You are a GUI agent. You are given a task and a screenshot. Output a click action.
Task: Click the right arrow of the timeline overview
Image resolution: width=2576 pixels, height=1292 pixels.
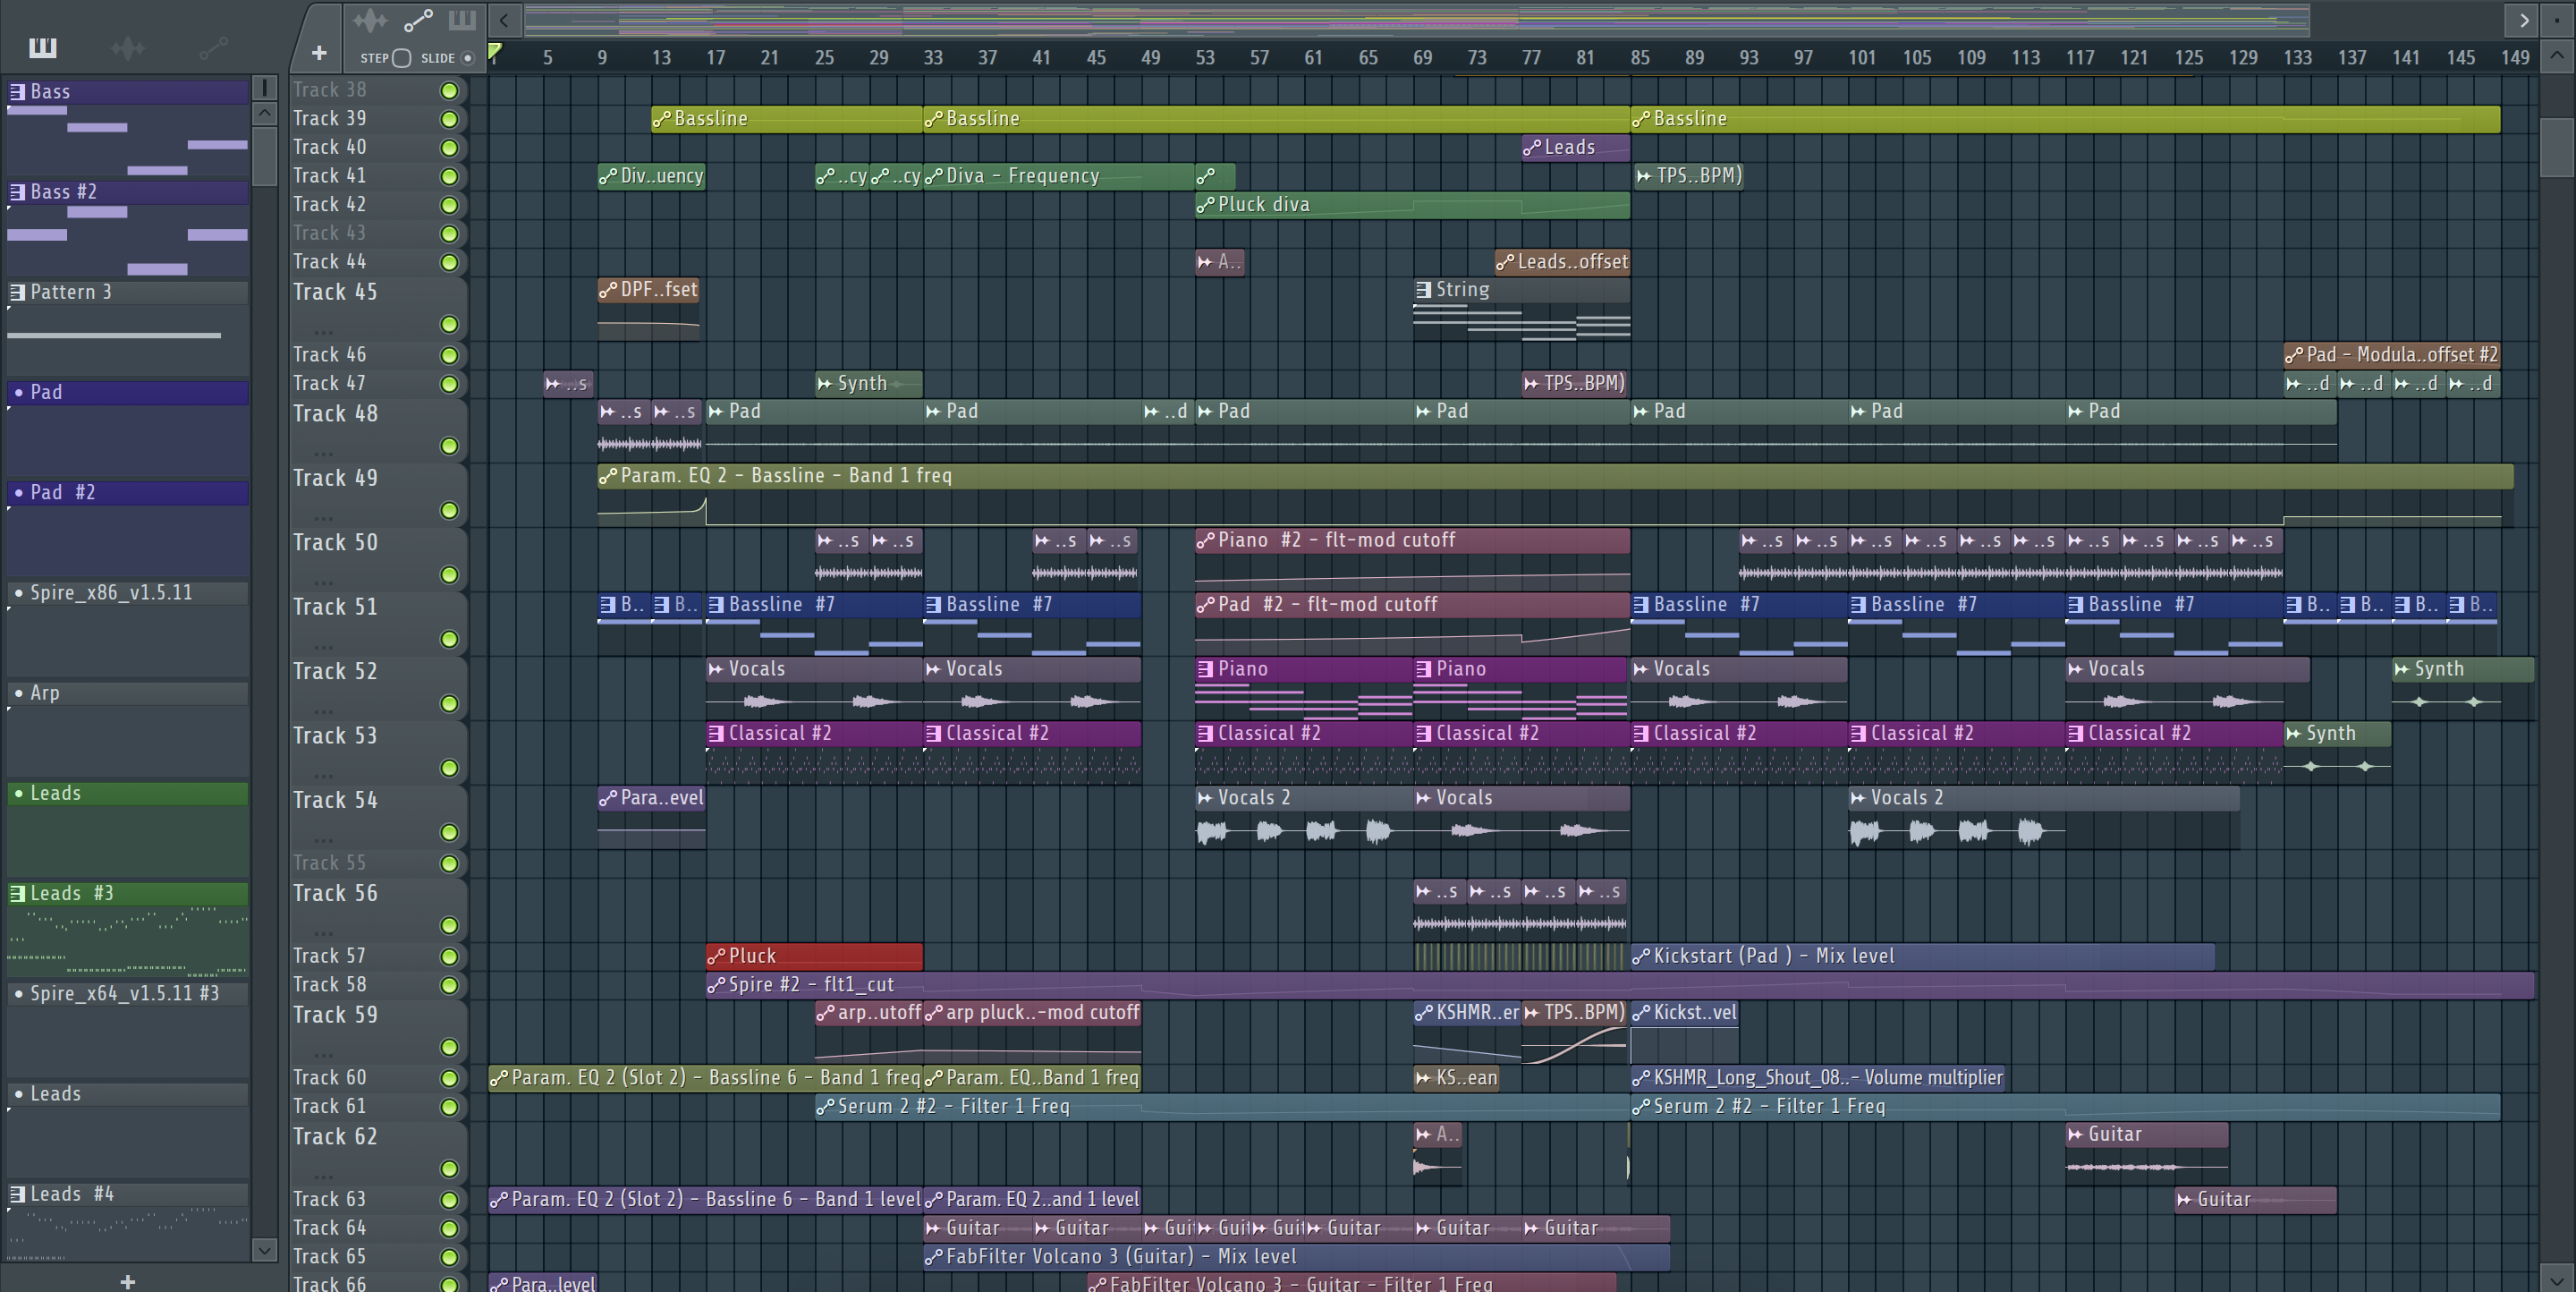coord(2524,20)
